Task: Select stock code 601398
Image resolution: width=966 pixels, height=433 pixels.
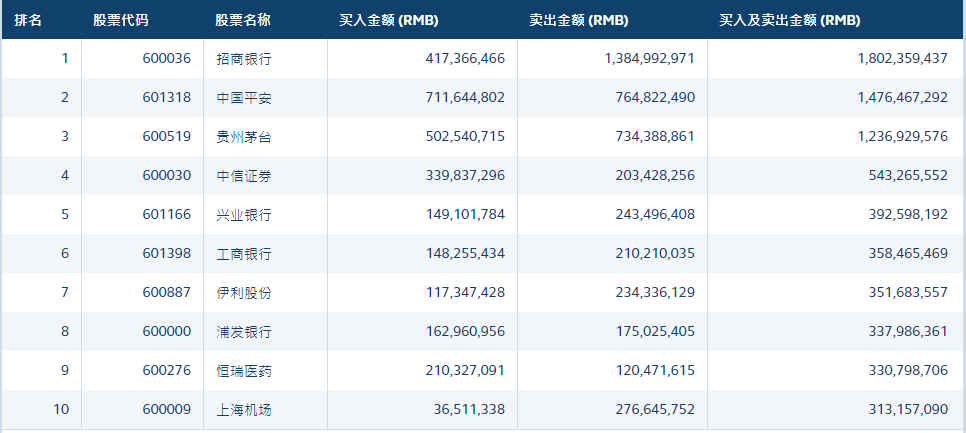Action: tap(167, 253)
